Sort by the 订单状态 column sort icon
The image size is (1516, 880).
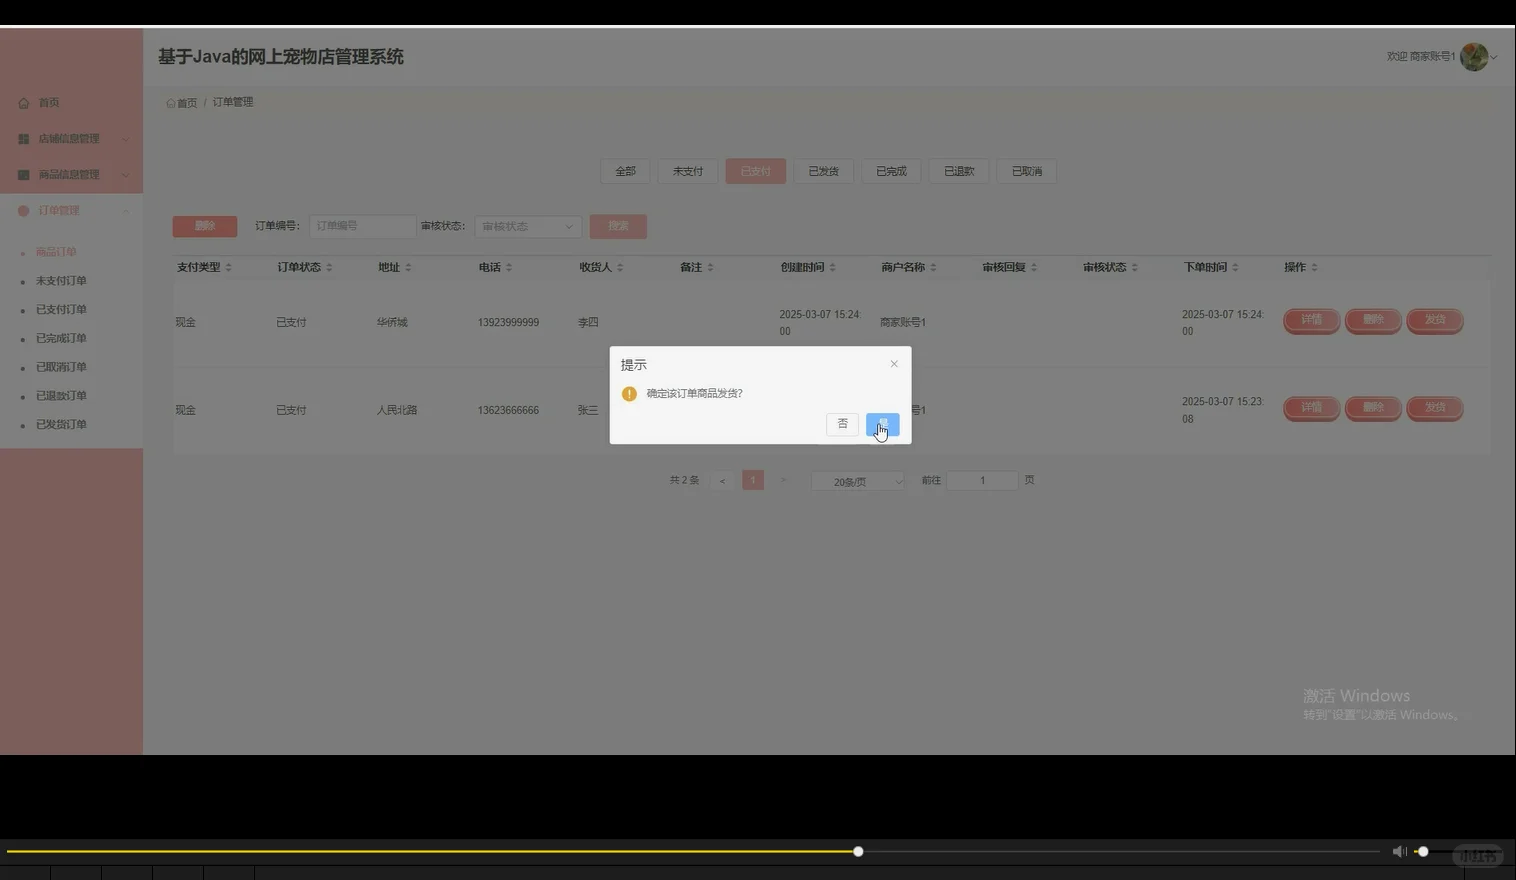point(329,267)
